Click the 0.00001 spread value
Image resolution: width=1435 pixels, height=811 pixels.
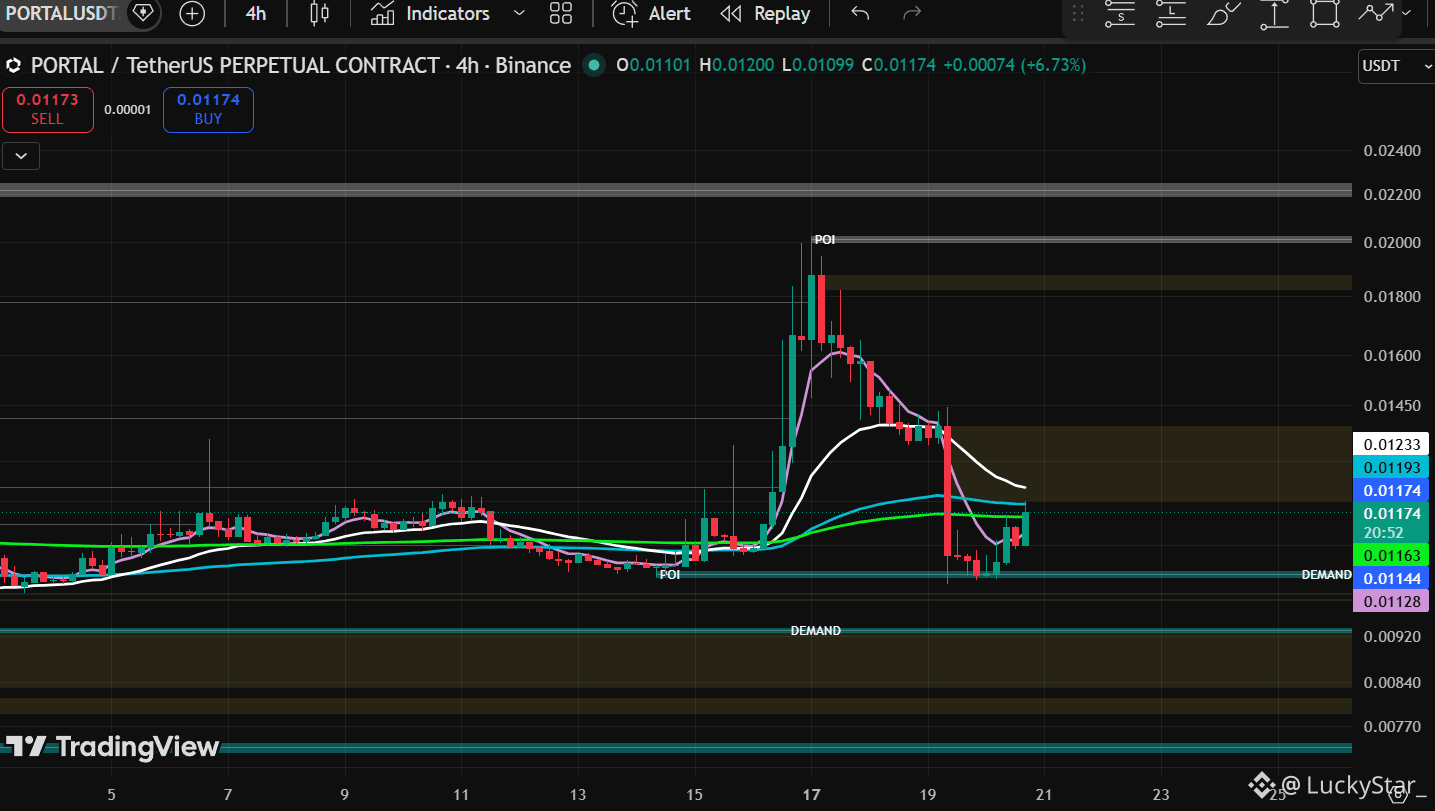coord(128,110)
